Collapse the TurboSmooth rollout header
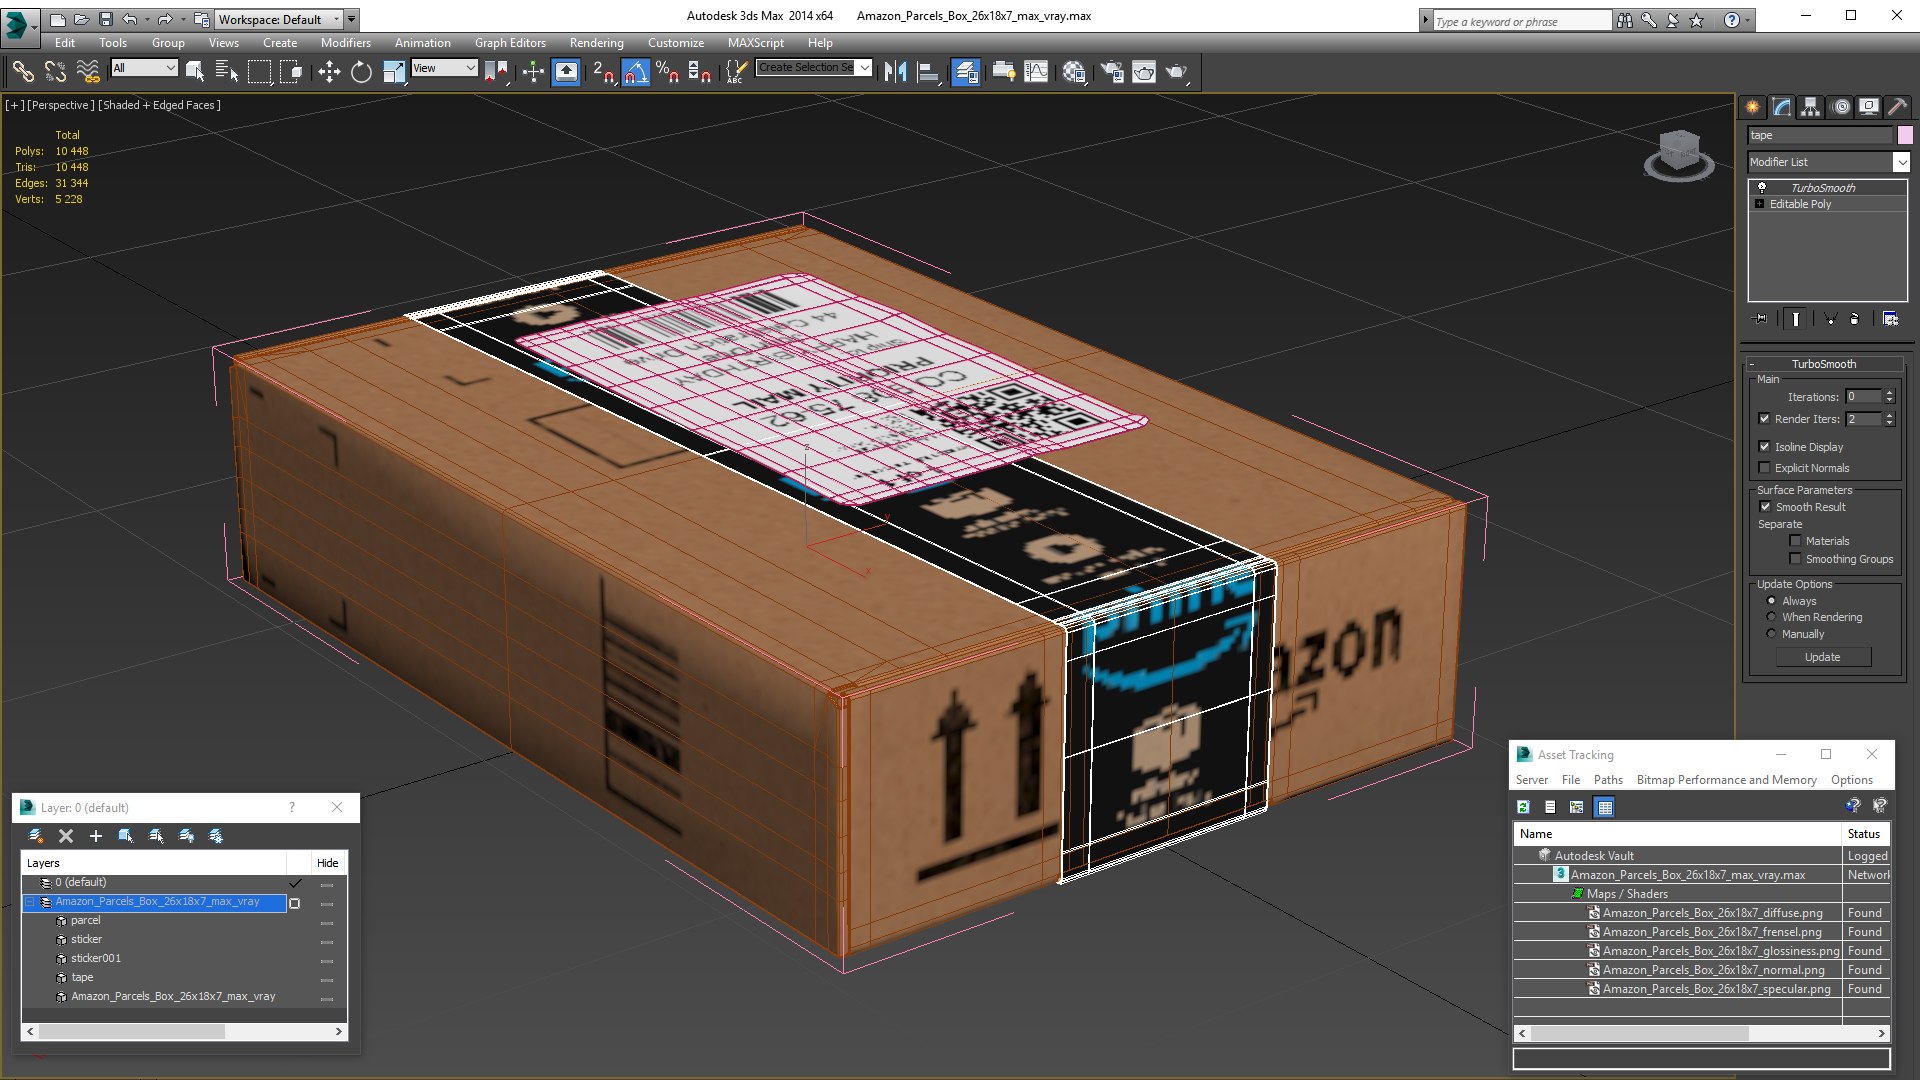The image size is (1920, 1080). pos(1823,363)
